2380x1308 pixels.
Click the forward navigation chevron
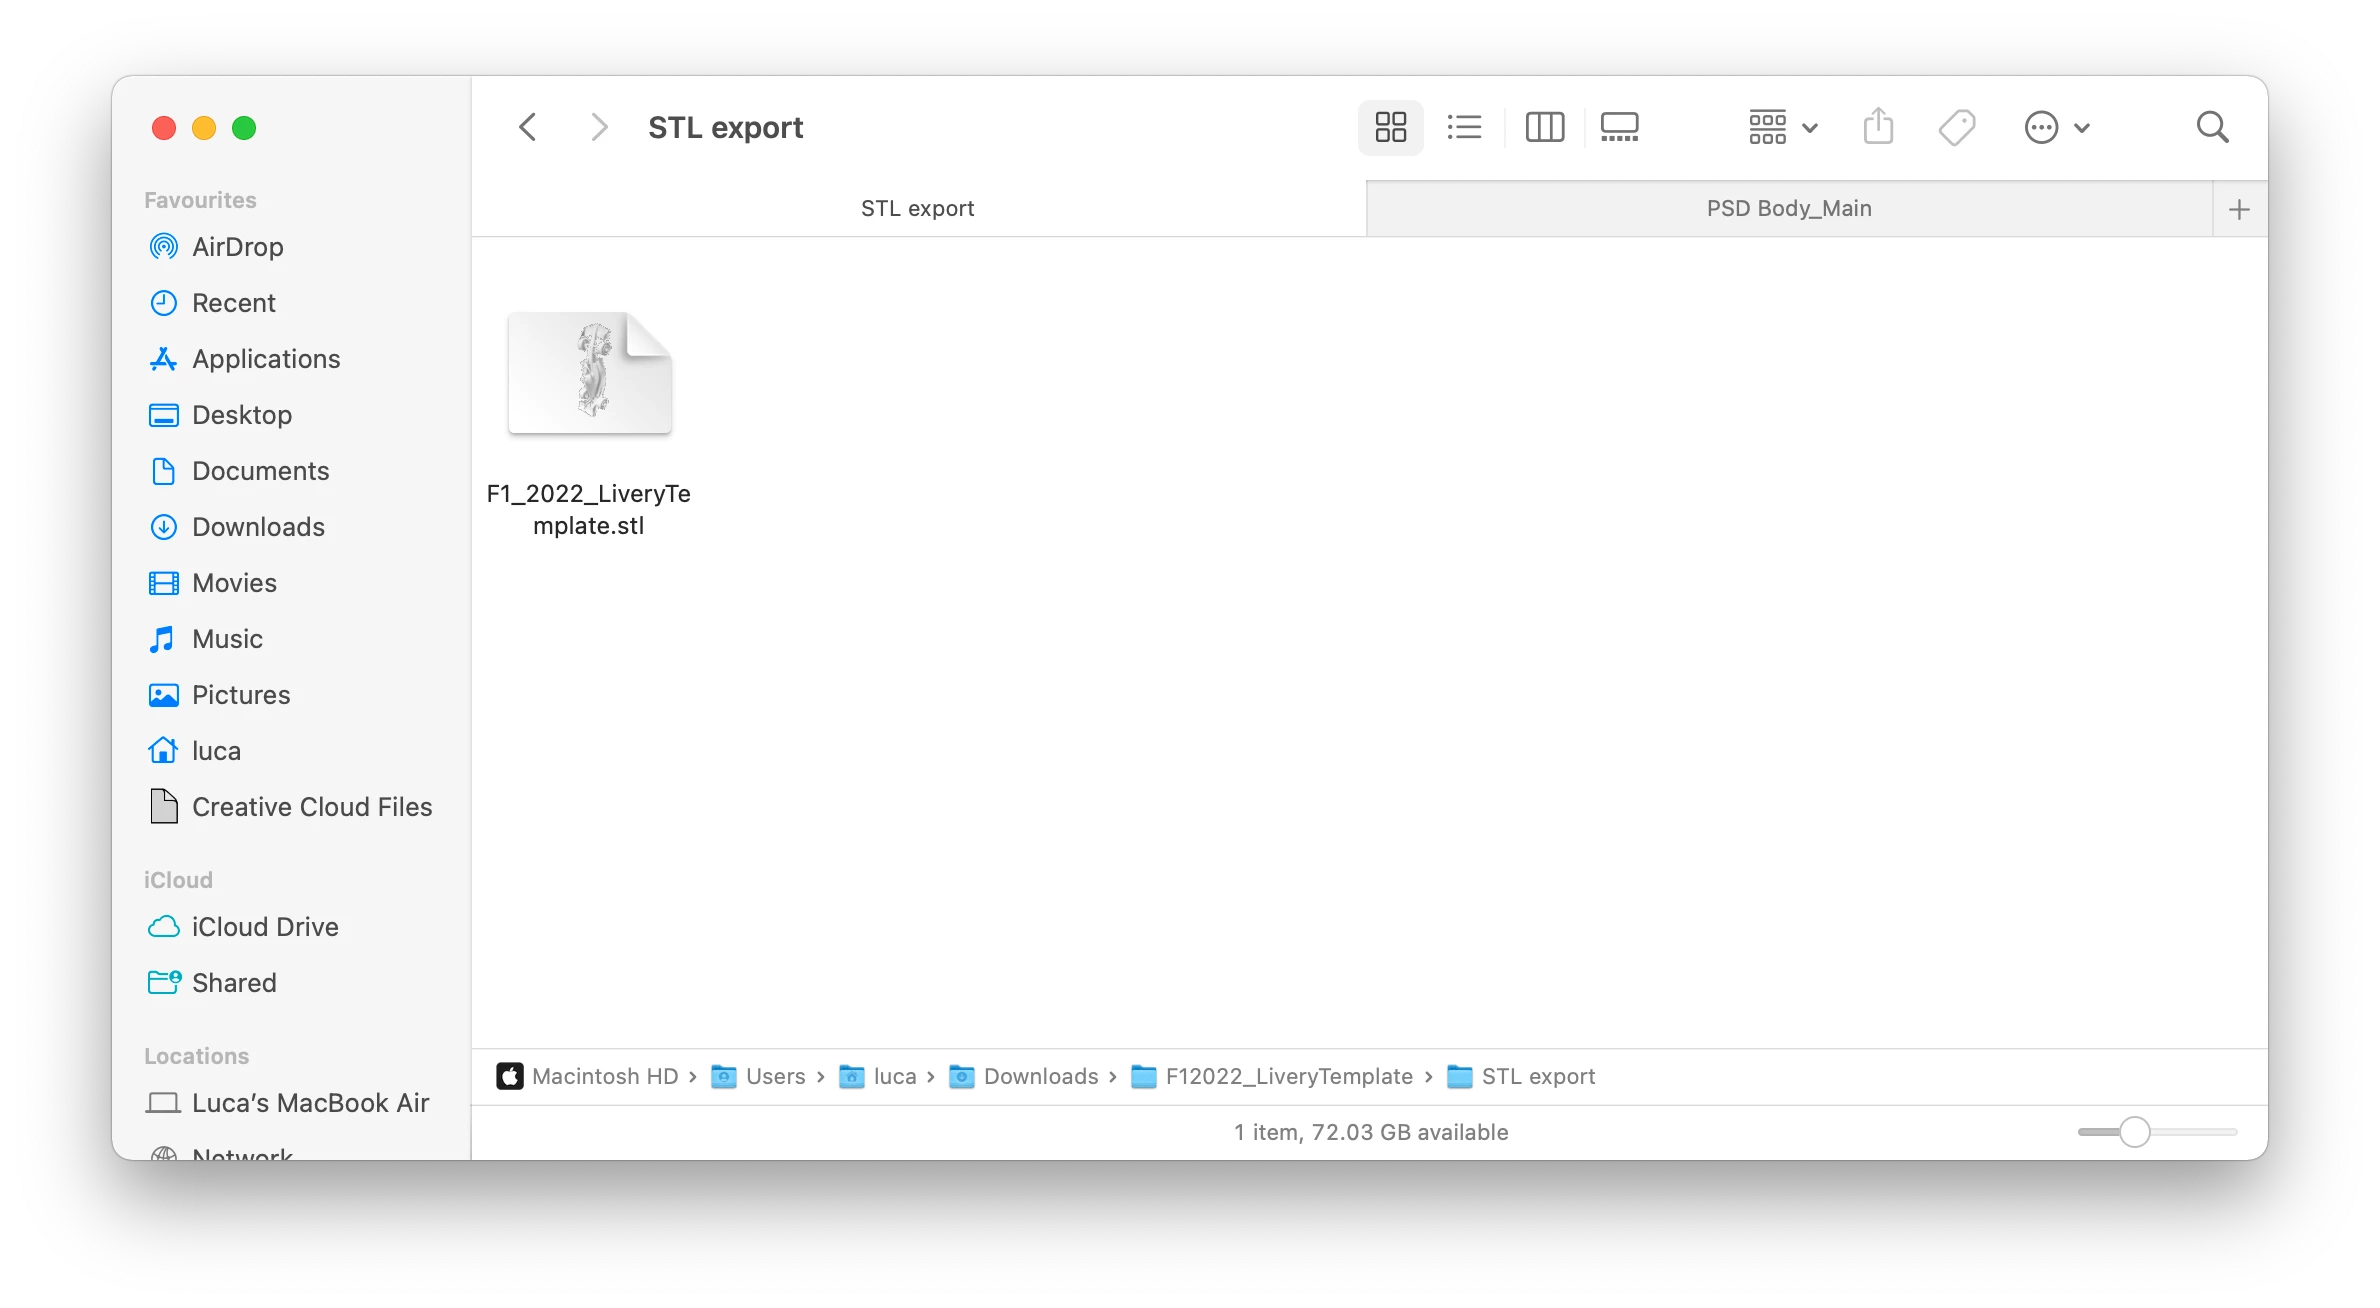pyautogui.click(x=598, y=127)
